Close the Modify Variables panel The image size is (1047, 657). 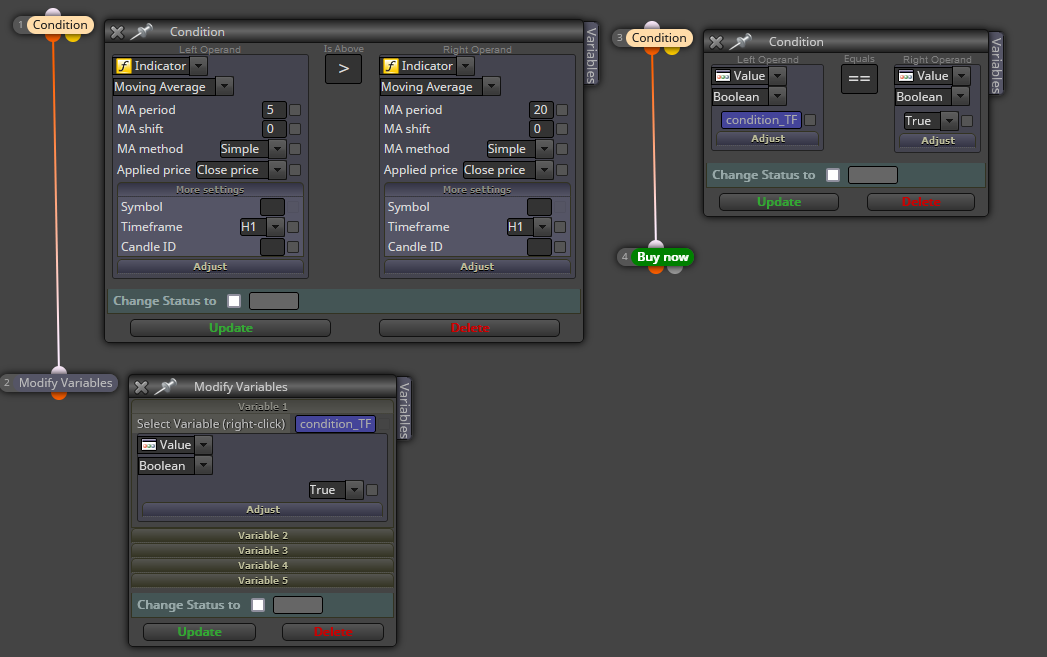point(141,387)
